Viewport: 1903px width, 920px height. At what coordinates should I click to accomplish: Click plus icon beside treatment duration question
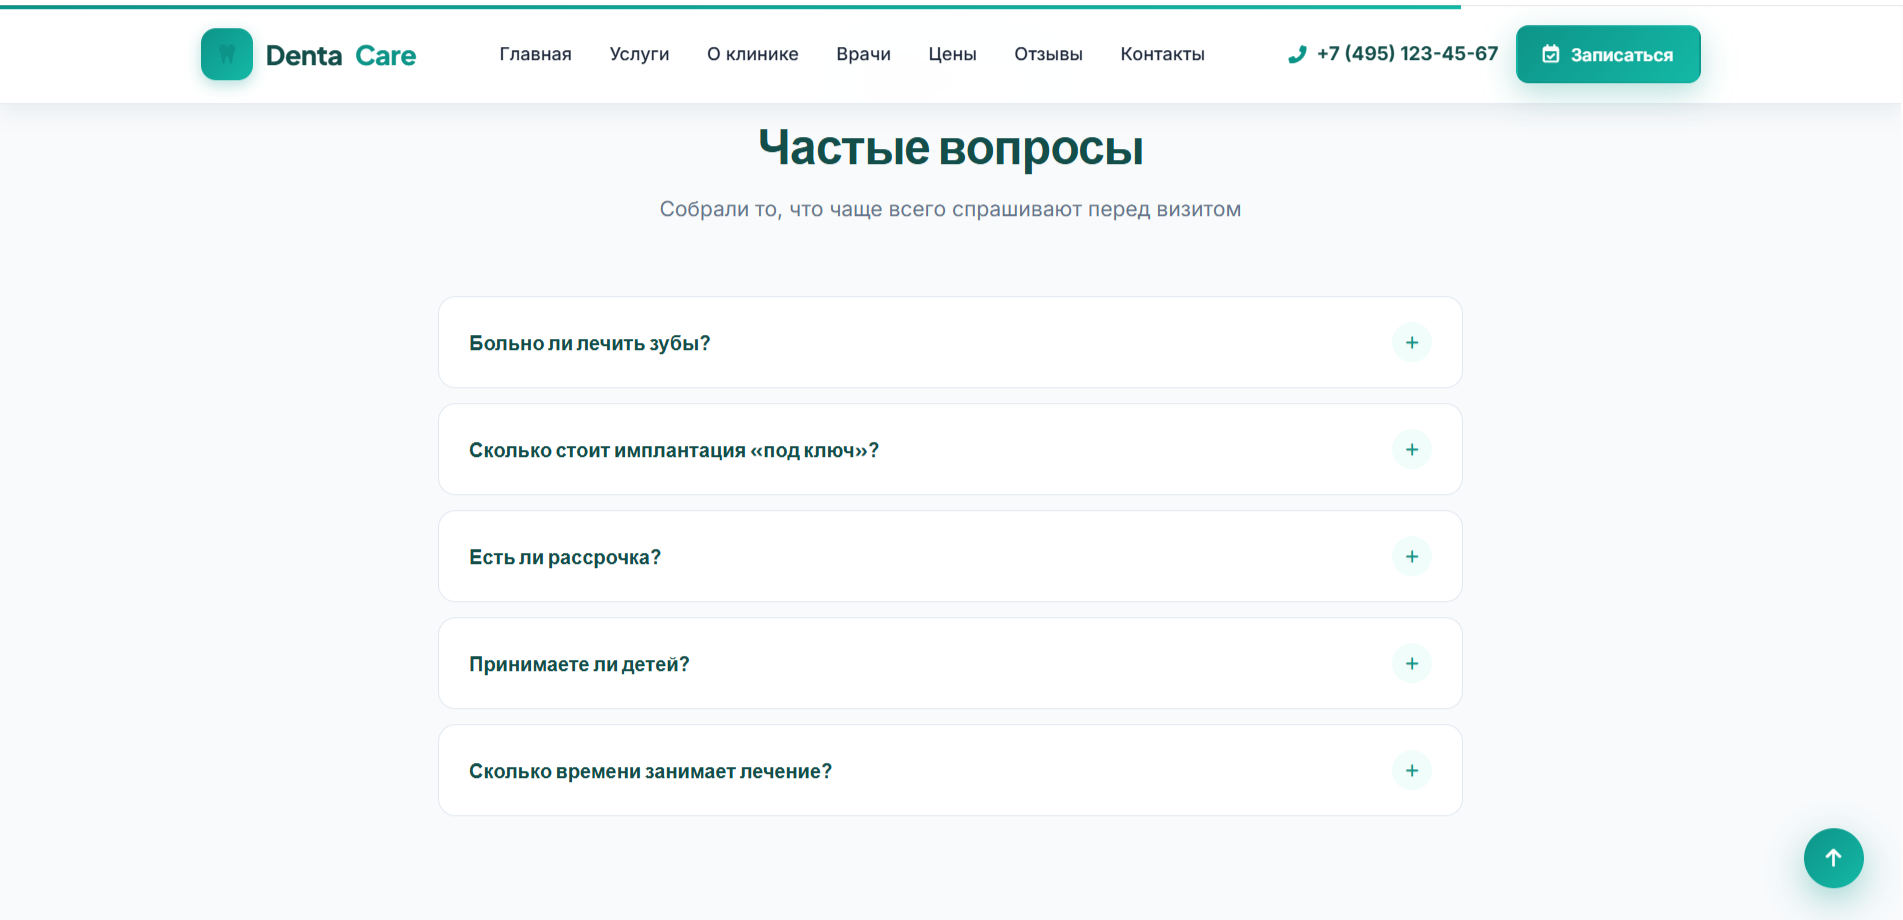(x=1412, y=771)
